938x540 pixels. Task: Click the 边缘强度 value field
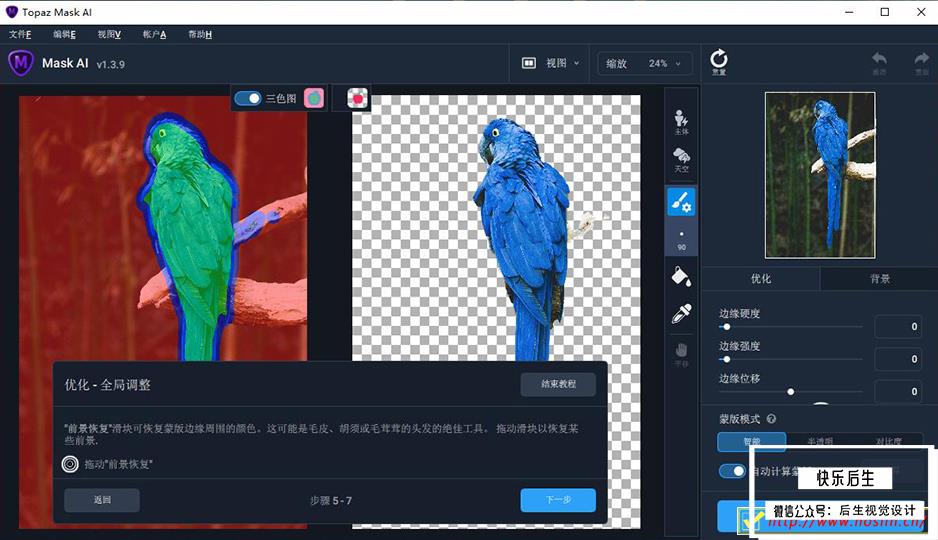(x=898, y=359)
